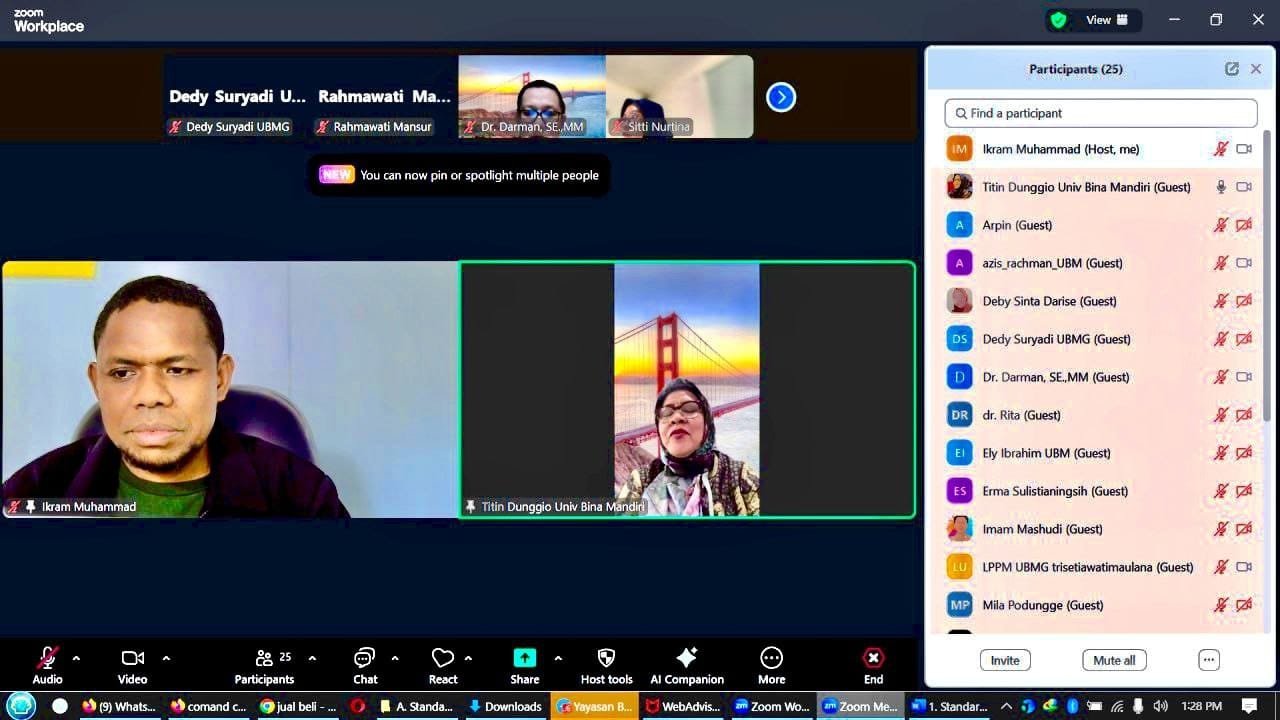This screenshot has height=720, width=1280.
Task: Click the End meeting icon
Action: pyautogui.click(x=873, y=658)
